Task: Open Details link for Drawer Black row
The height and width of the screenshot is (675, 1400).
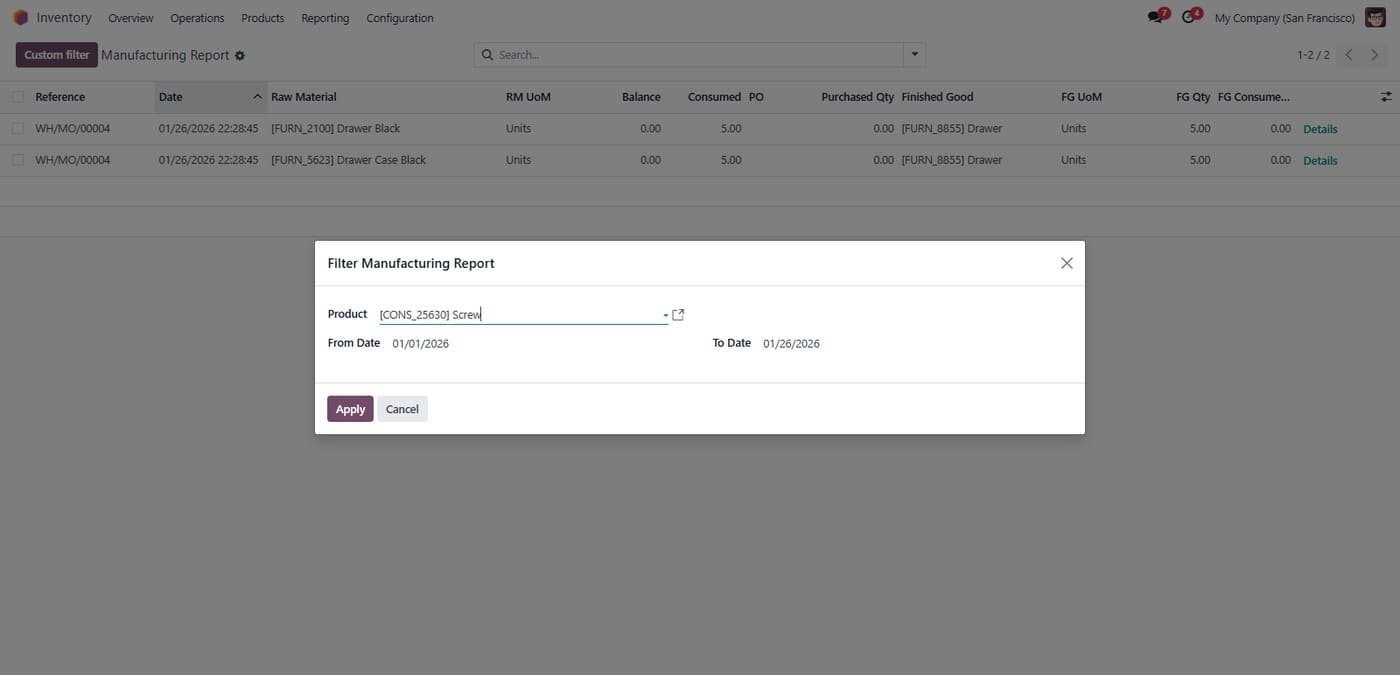Action: 1320,129
